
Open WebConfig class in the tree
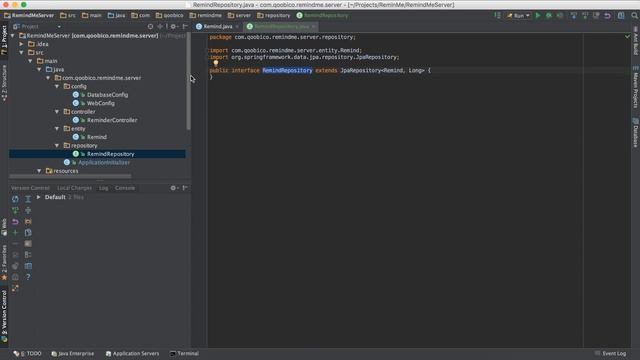[101, 103]
